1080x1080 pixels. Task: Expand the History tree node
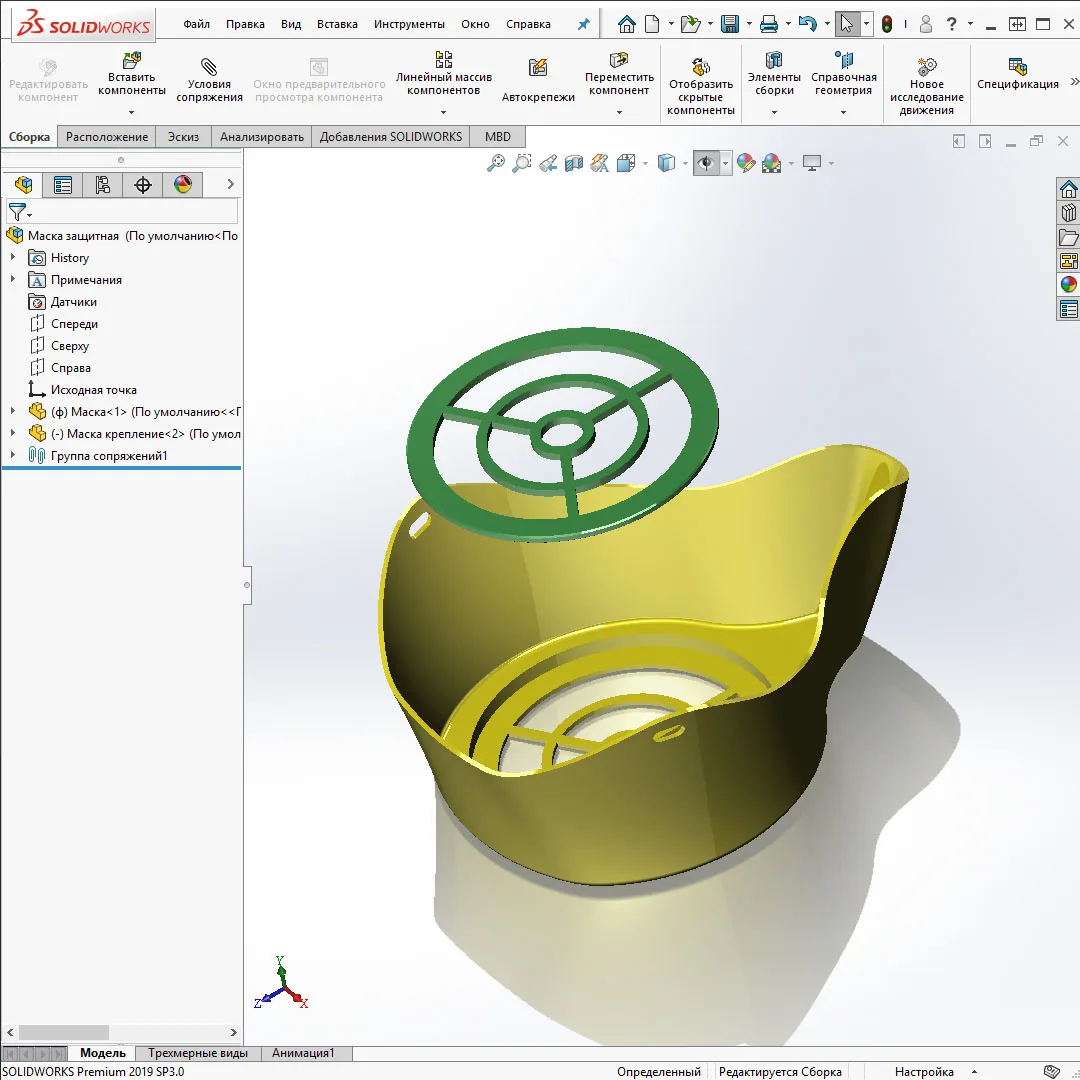coord(13,258)
